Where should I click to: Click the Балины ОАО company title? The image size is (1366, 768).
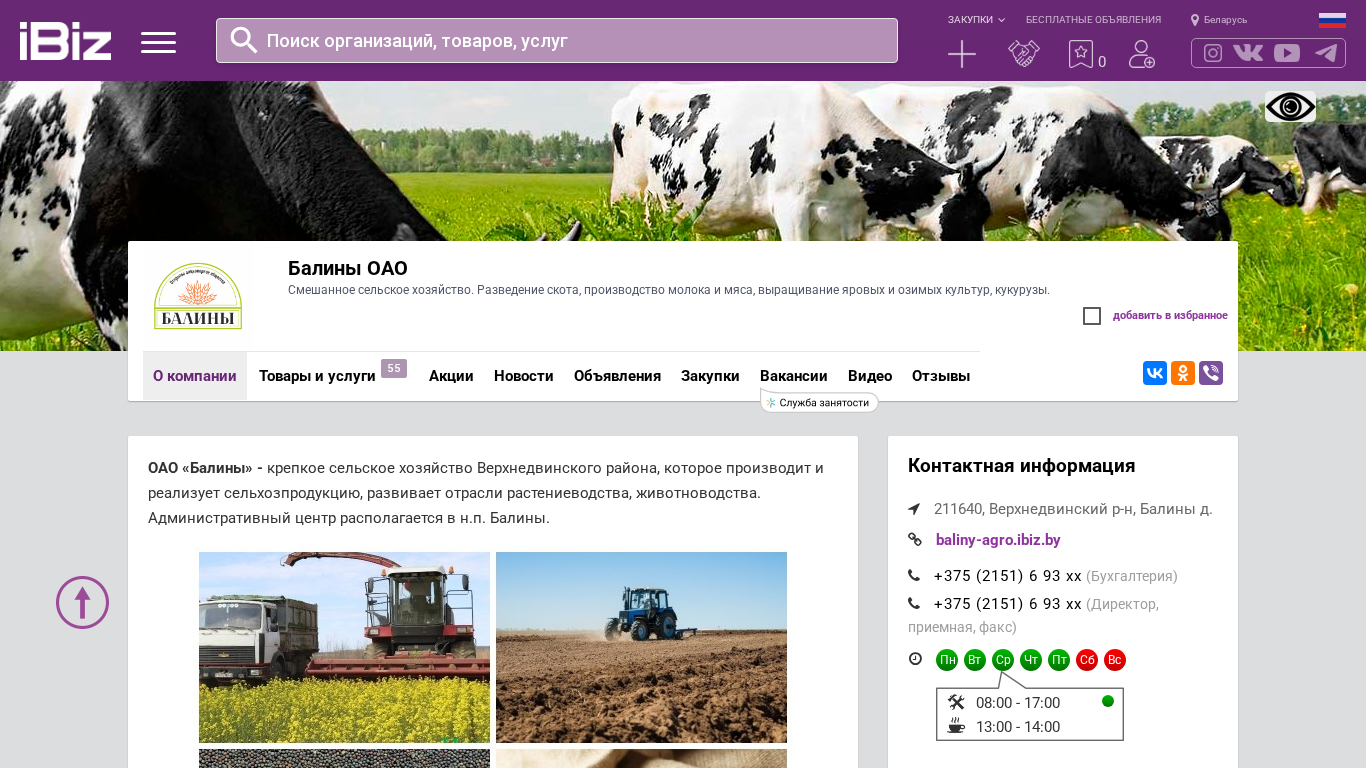348,268
